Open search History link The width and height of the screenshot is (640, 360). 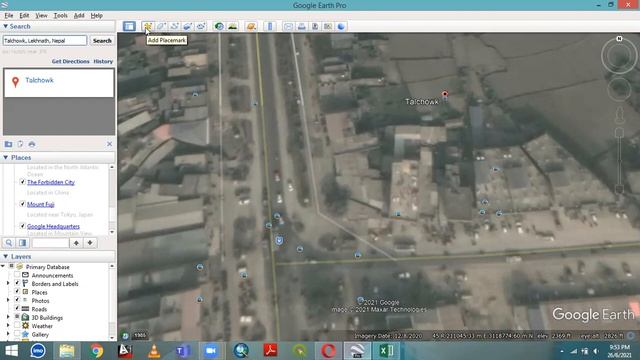coord(103,61)
